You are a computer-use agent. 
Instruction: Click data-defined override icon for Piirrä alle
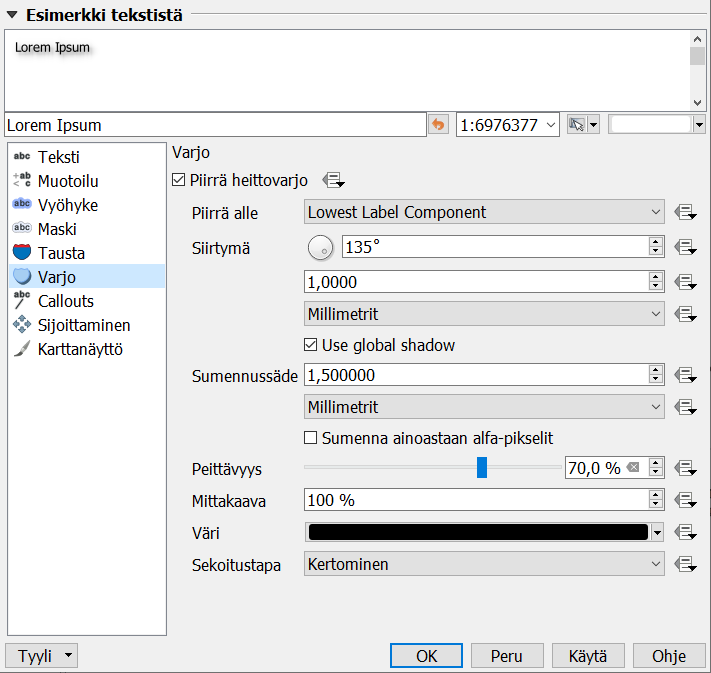685,212
